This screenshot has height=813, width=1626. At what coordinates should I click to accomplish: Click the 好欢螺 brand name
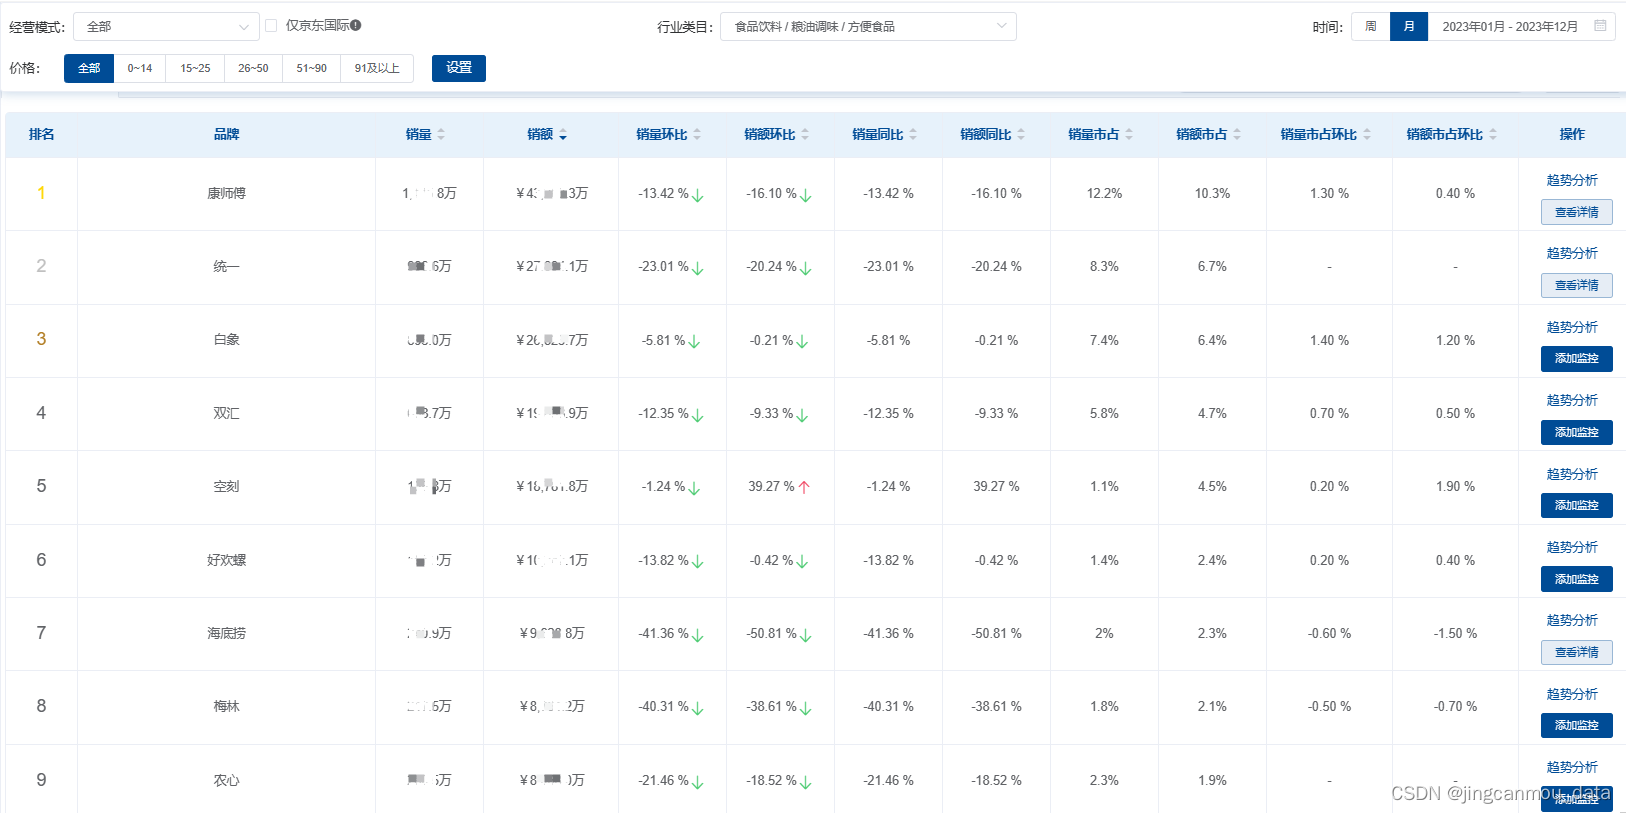pos(227,560)
